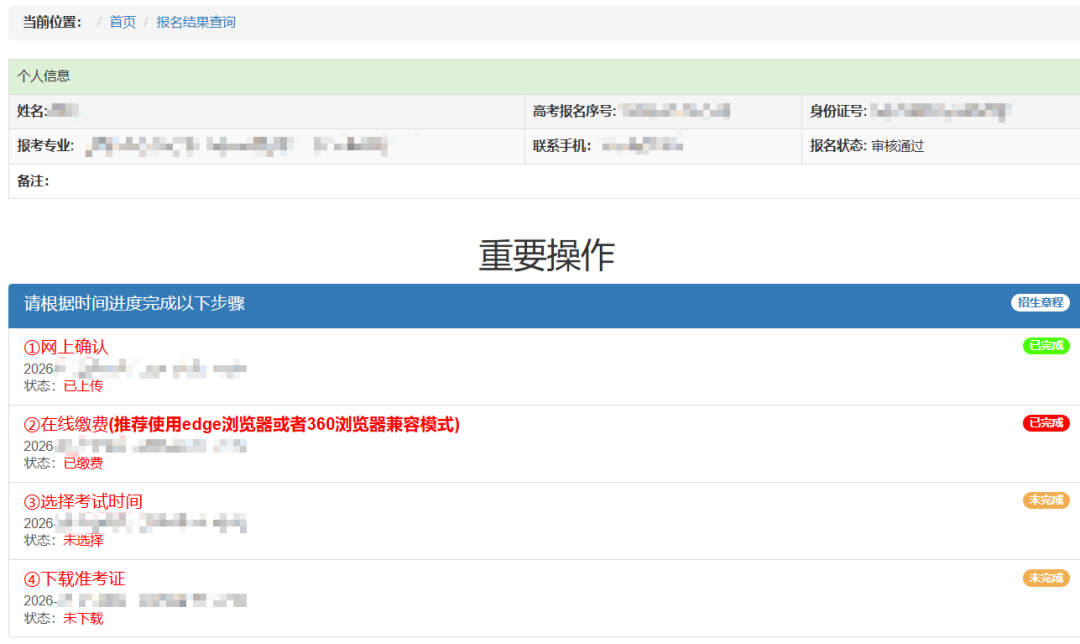Click the 审核通过 registration status
Viewport: 1080px width, 644px height.
point(897,146)
